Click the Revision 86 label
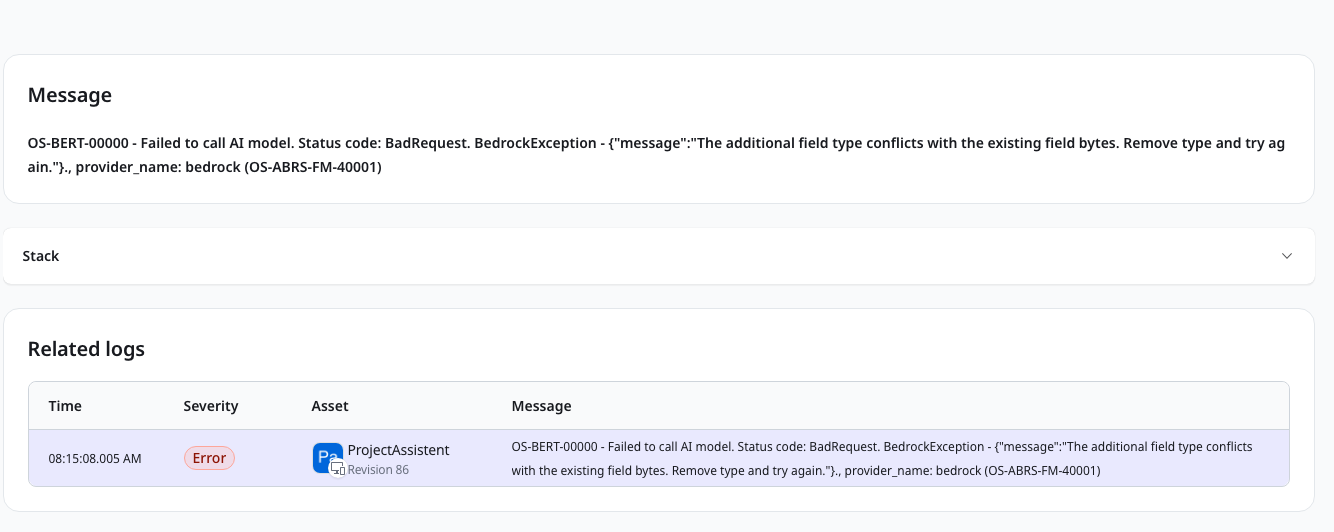Viewport: 1334px width, 532px height. pos(378,469)
